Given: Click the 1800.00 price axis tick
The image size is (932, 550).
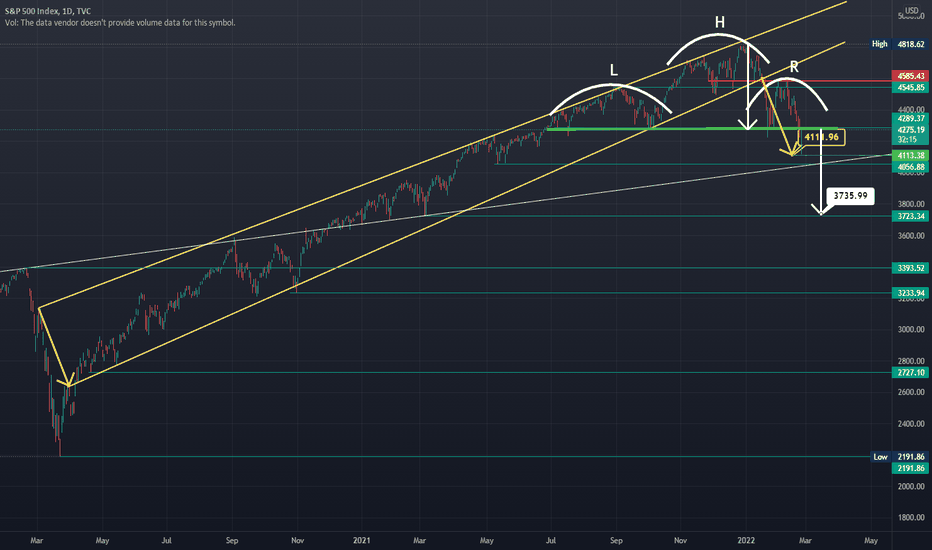Looking at the screenshot, I should [911, 518].
